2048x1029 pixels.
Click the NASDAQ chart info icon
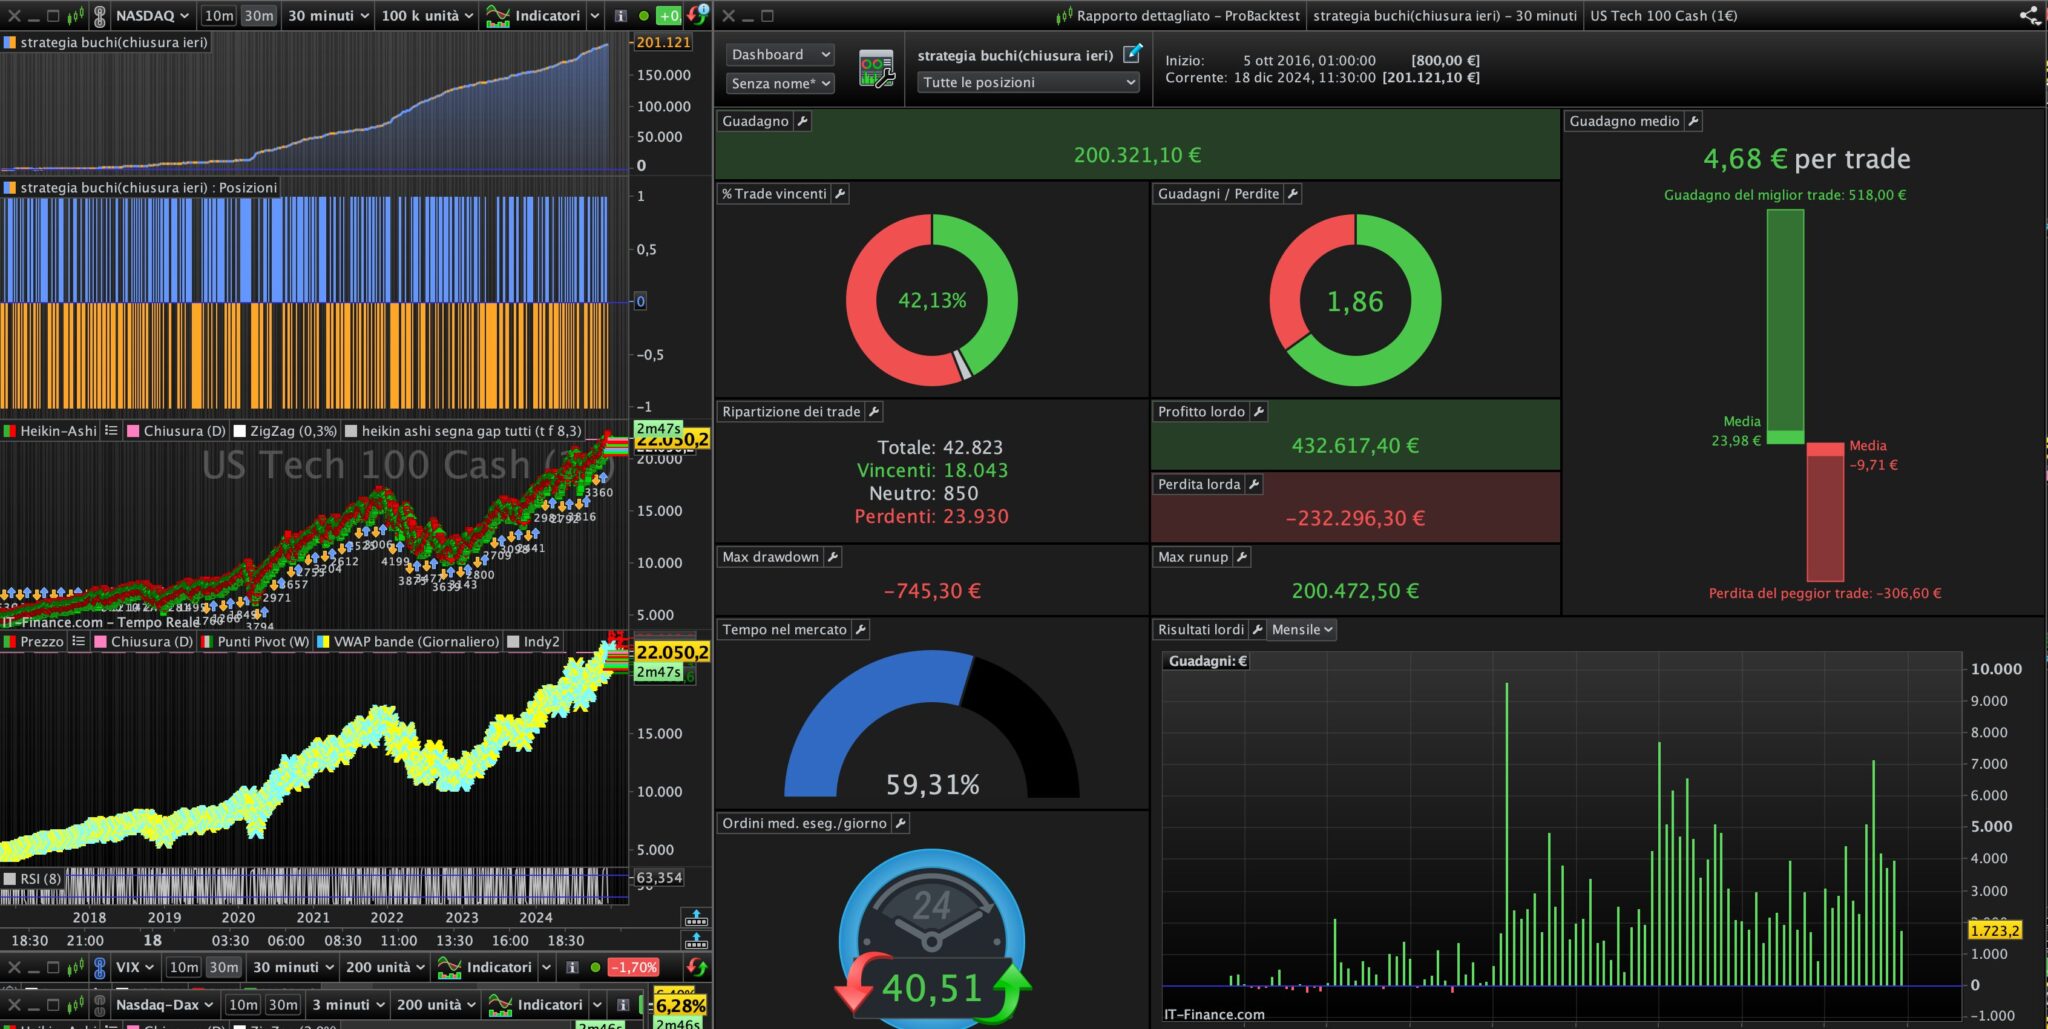coord(620,16)
